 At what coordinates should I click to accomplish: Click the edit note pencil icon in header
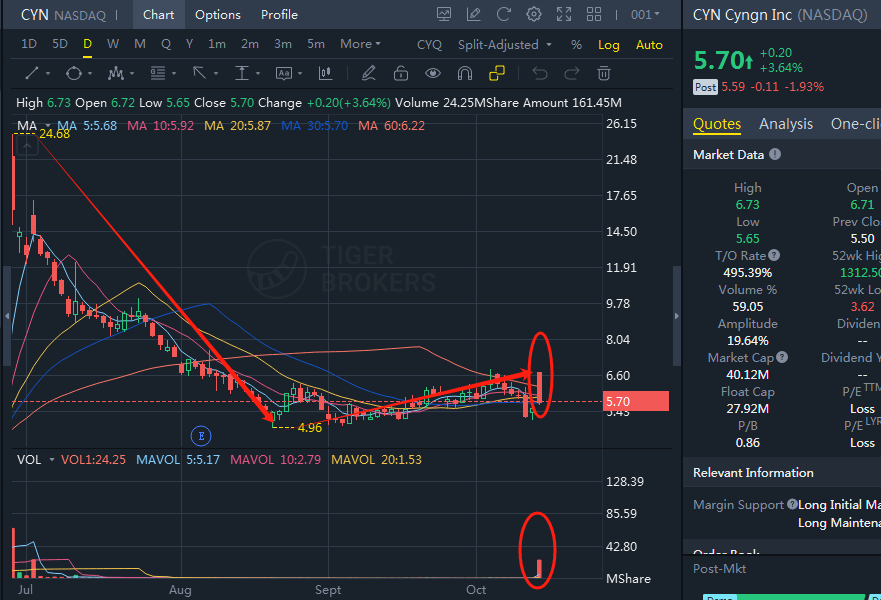pos(474,15)
